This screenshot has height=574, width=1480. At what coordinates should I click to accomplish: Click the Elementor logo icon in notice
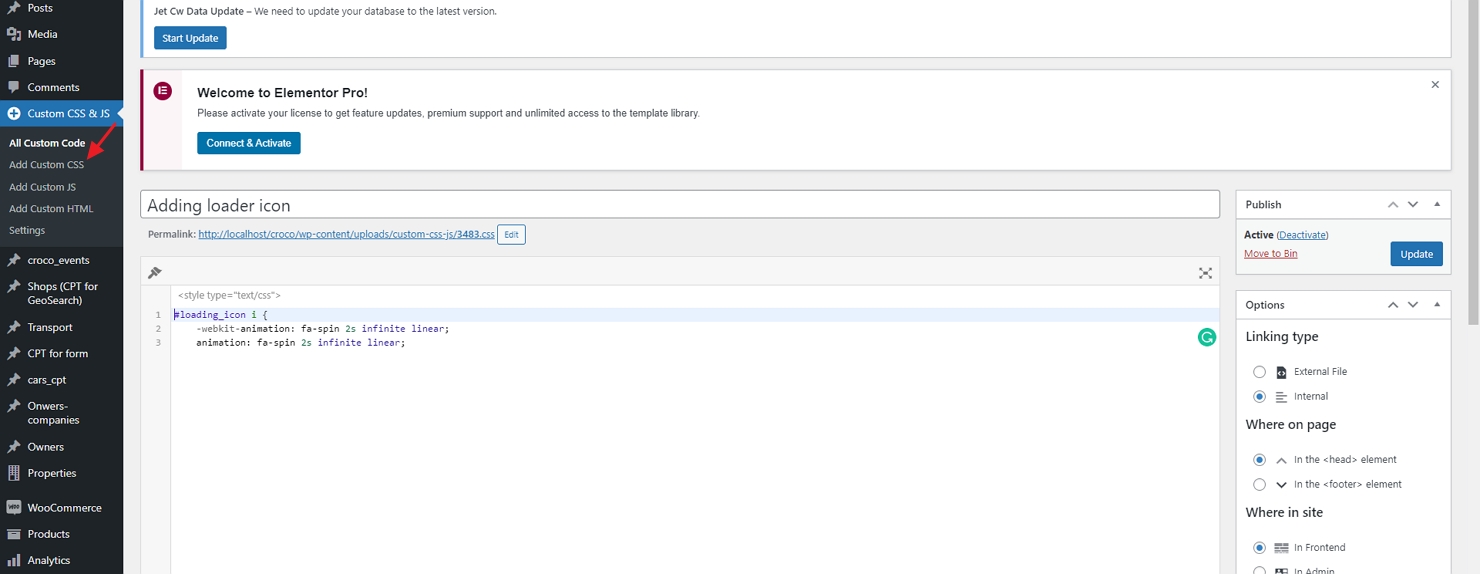[x=163, y=91]
